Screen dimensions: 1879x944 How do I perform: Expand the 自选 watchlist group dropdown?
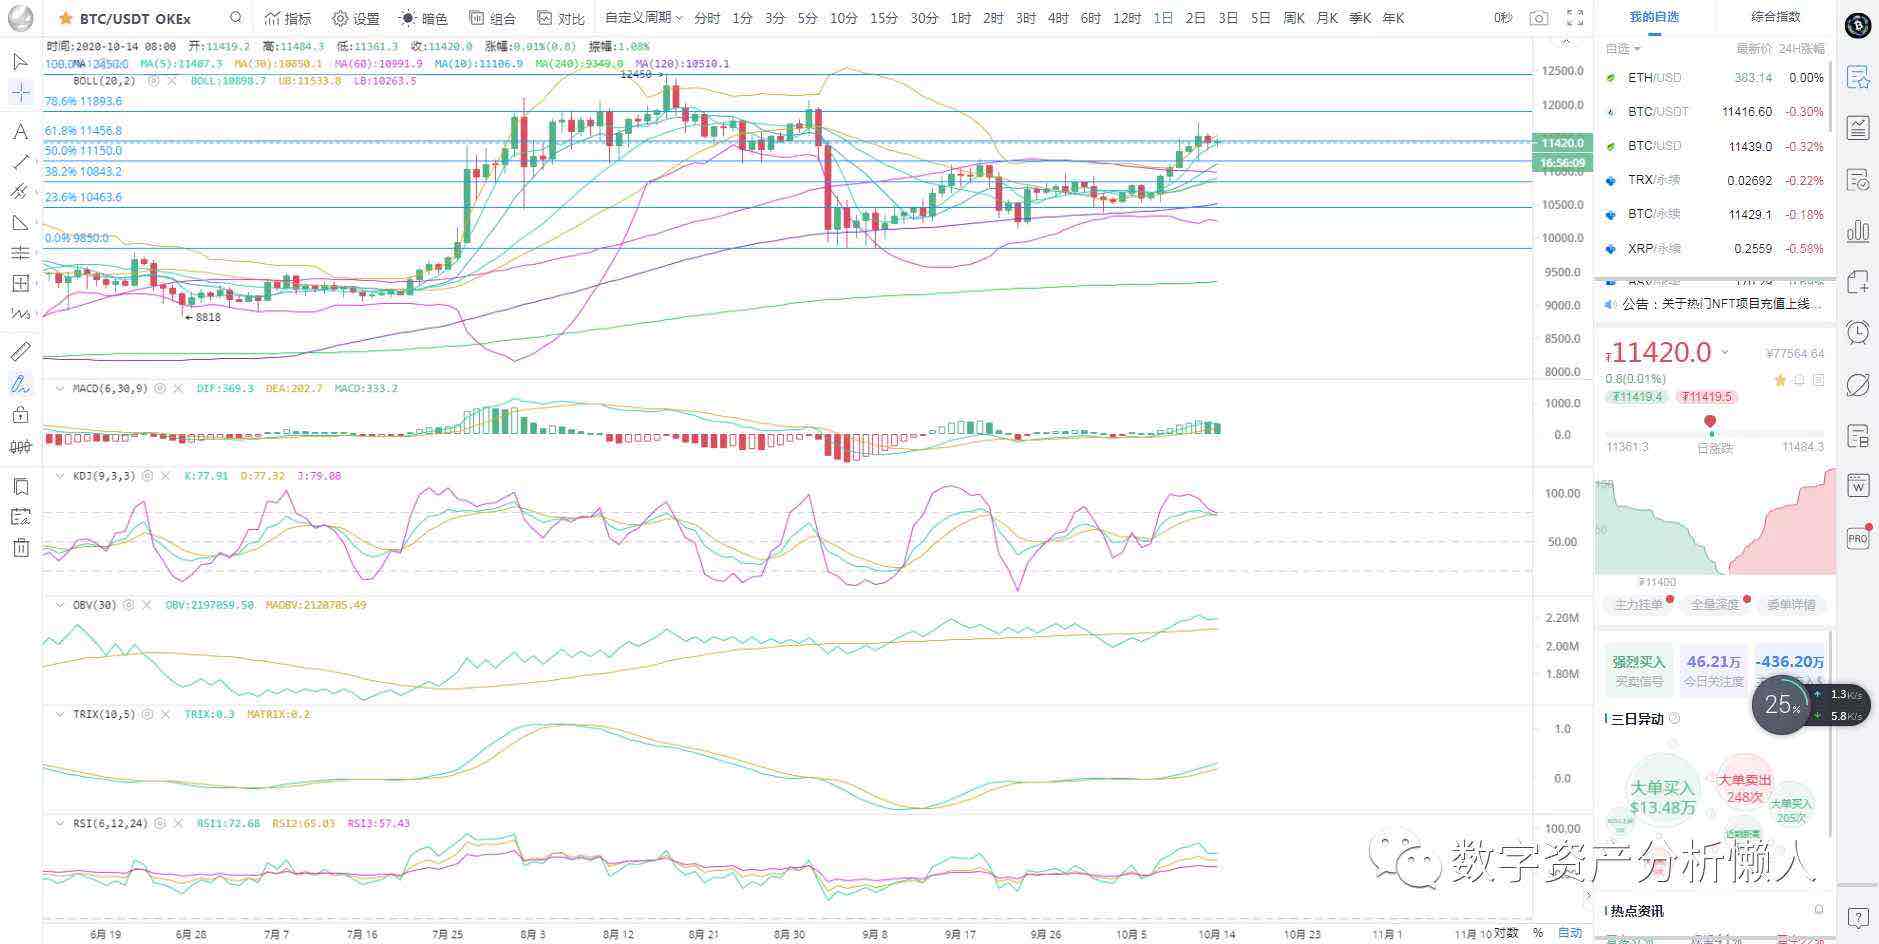point(1623,48)
